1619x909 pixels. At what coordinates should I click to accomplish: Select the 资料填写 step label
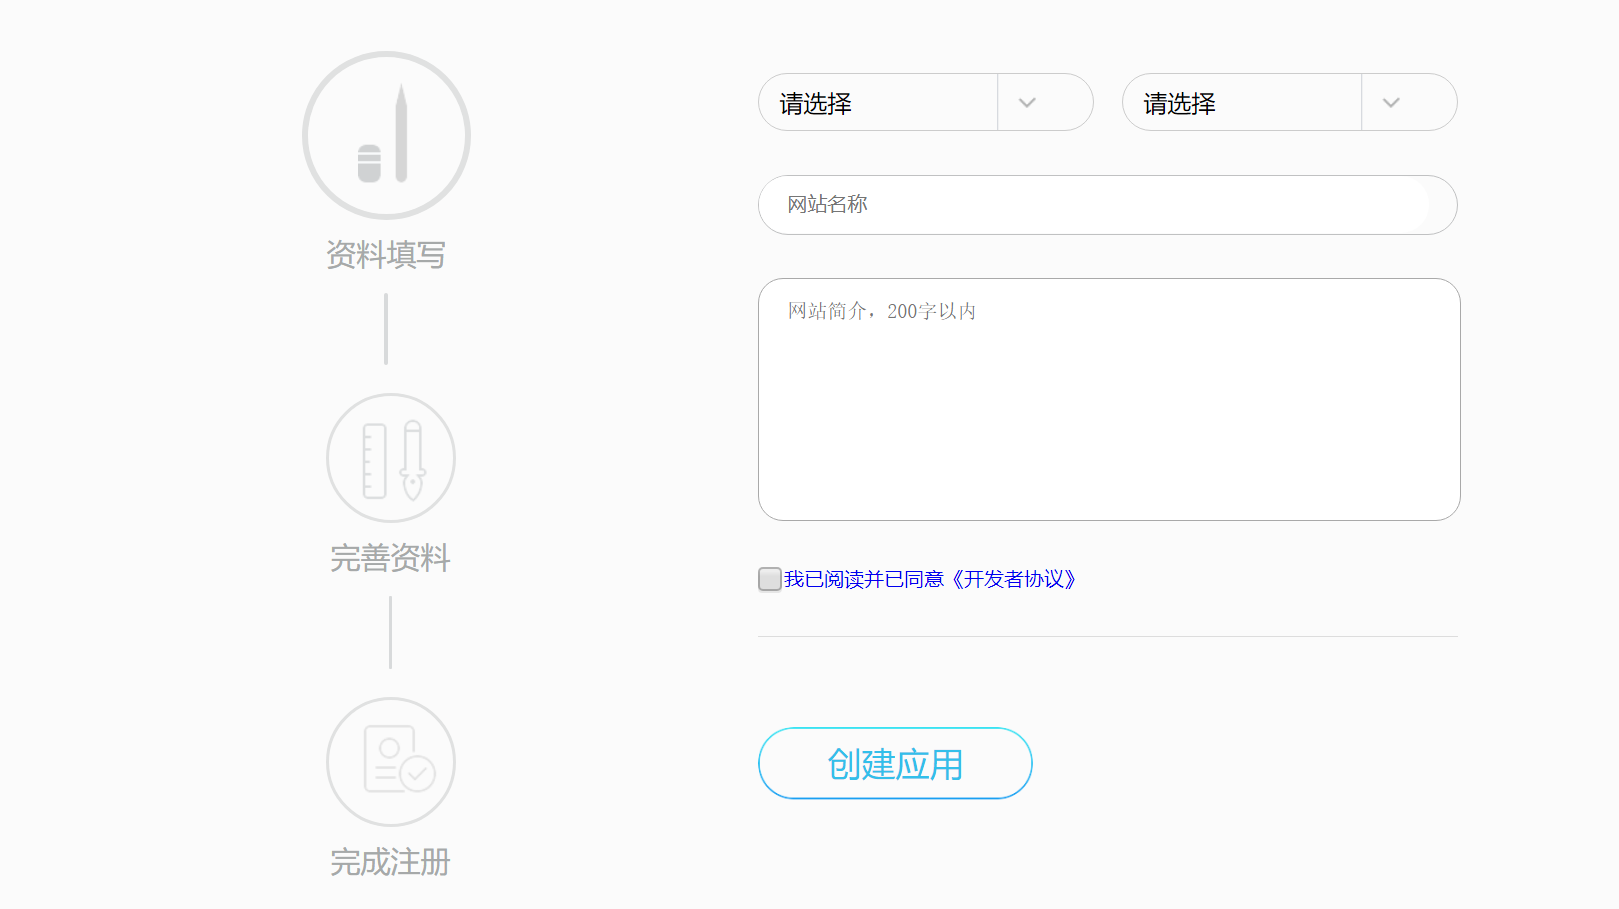[x=386, y=255]
